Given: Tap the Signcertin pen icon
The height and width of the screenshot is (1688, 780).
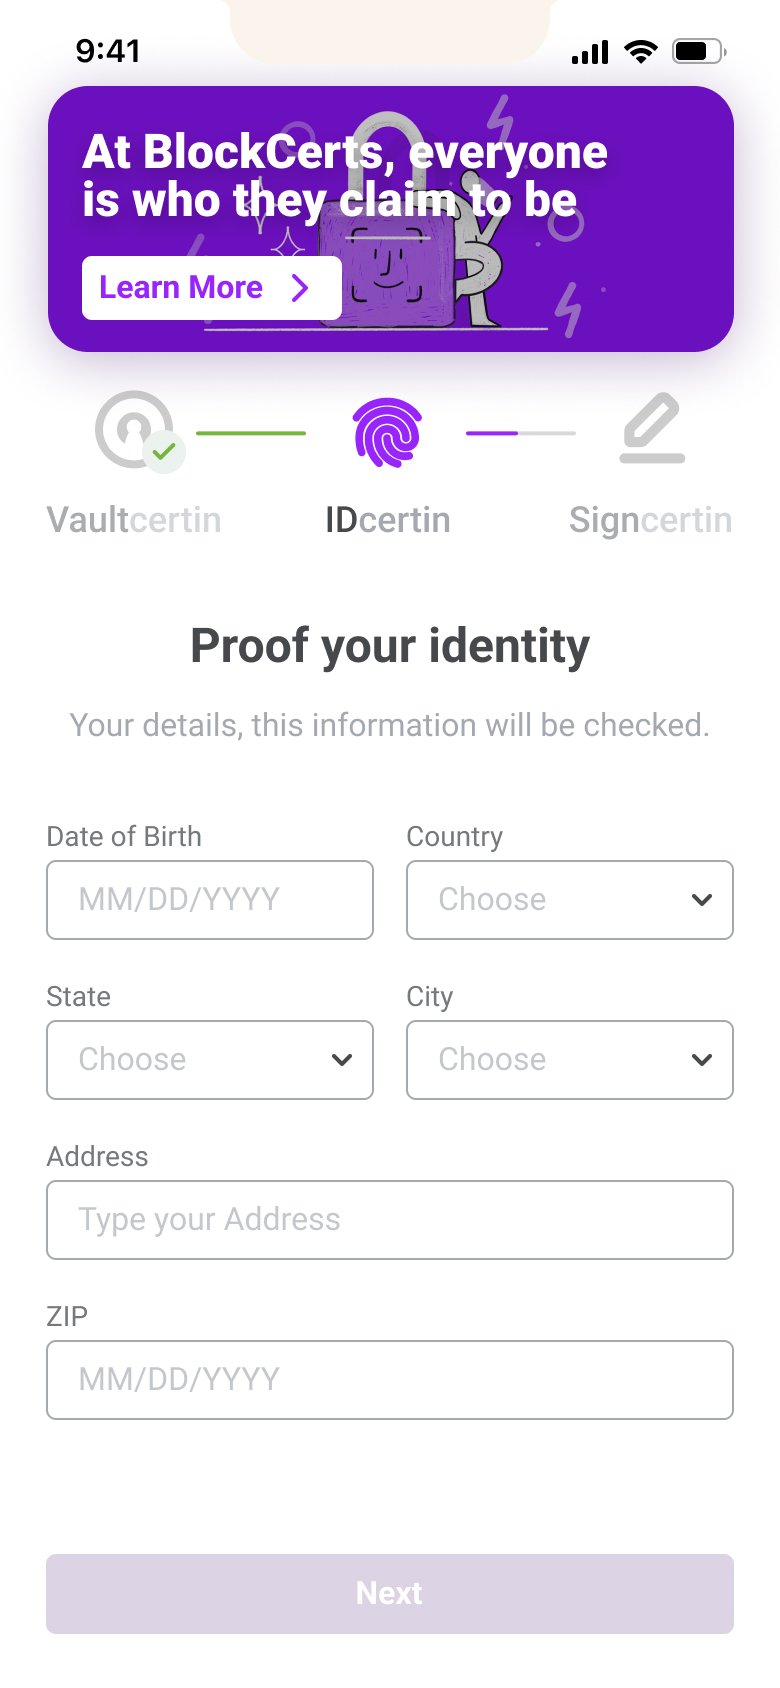Looking at the screenshot, I should click(x=652, y=429).
